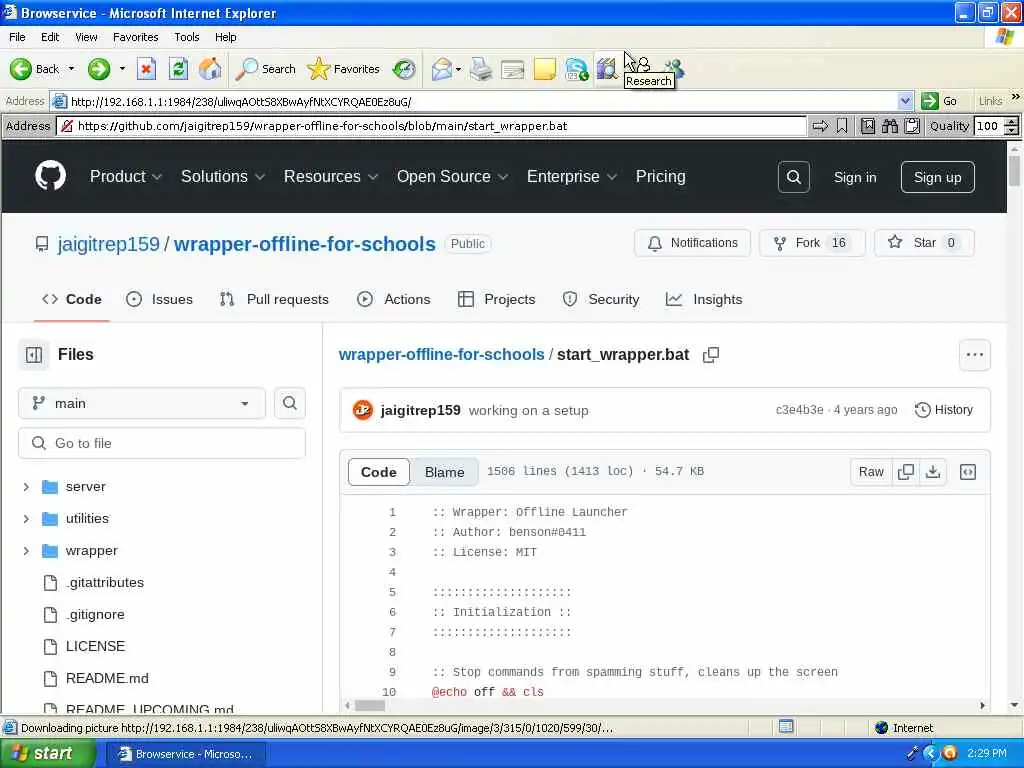Click the IE green Forward arrow
The height and width of the screenshot is (768, 1024).
coord(99,69)
